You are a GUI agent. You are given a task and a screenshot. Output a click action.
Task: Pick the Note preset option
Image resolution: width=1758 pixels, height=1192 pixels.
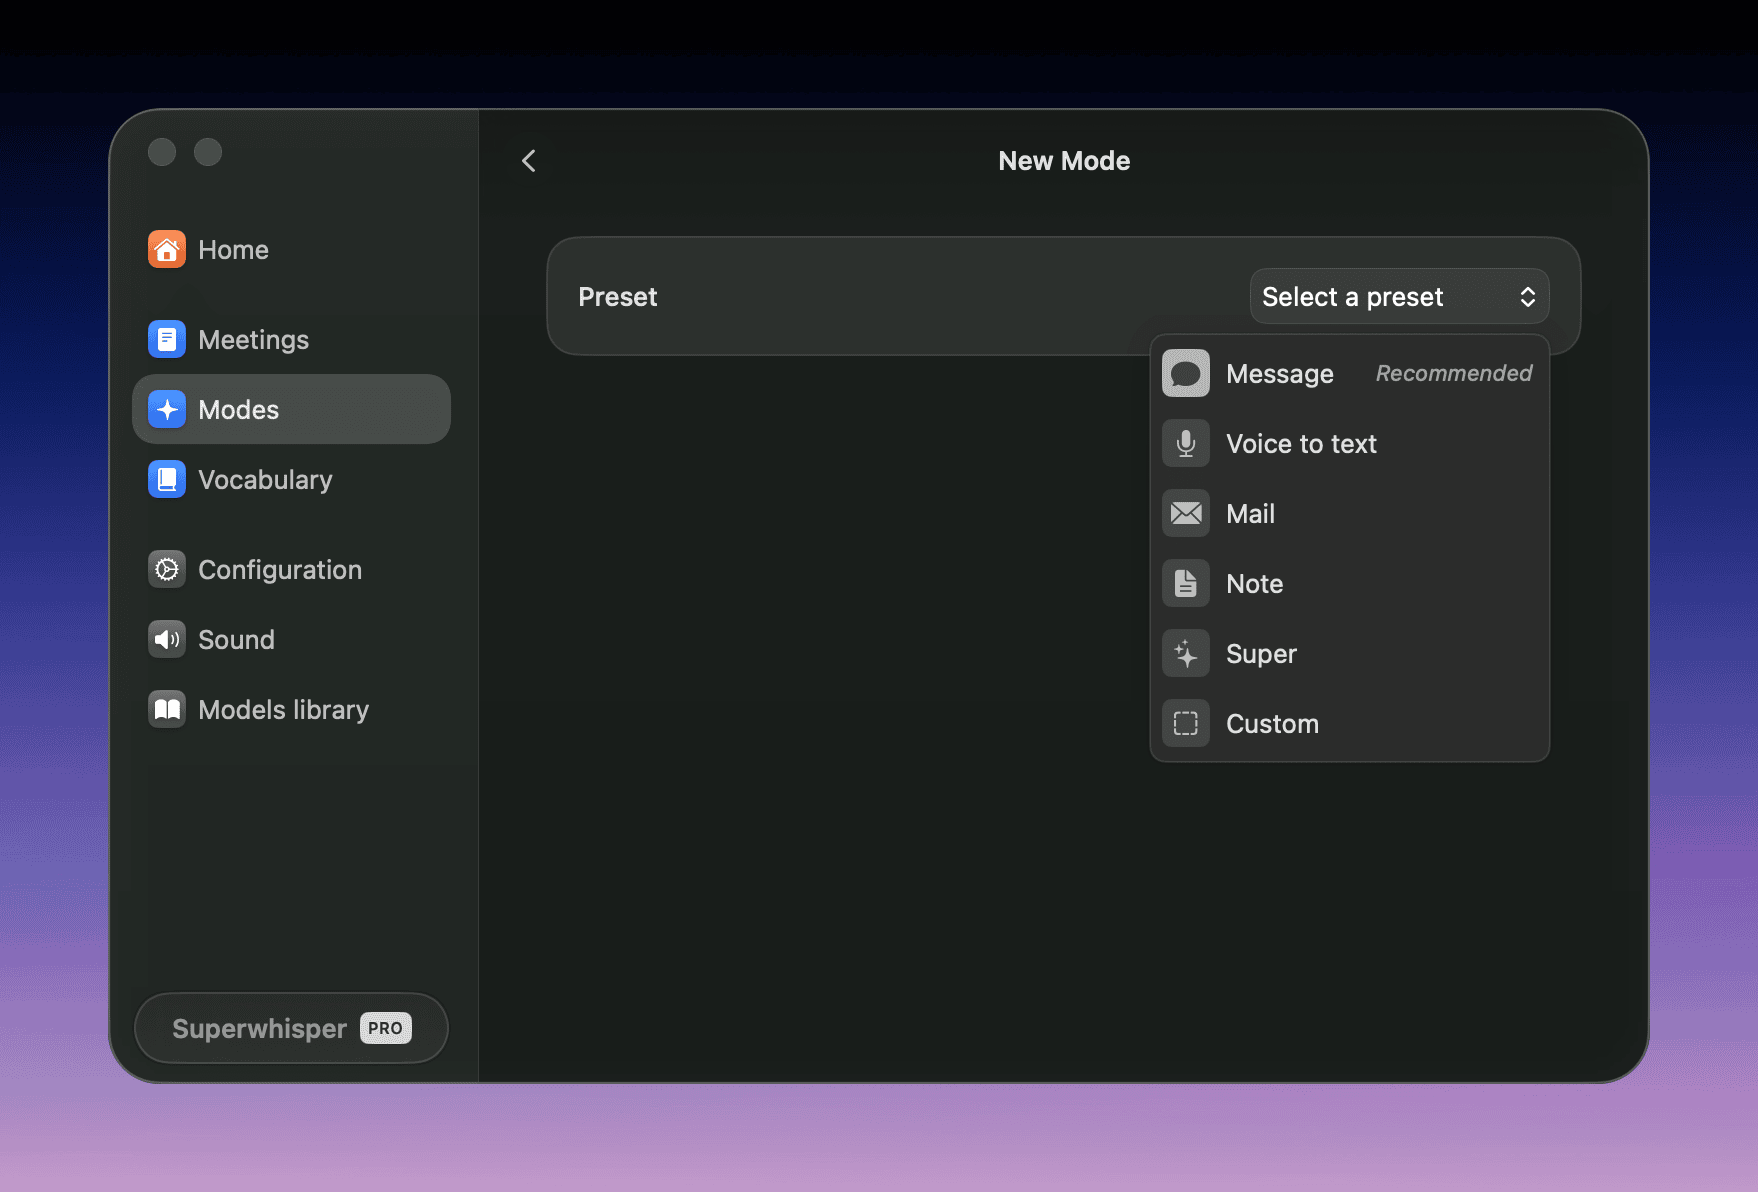click(1349, 583)
